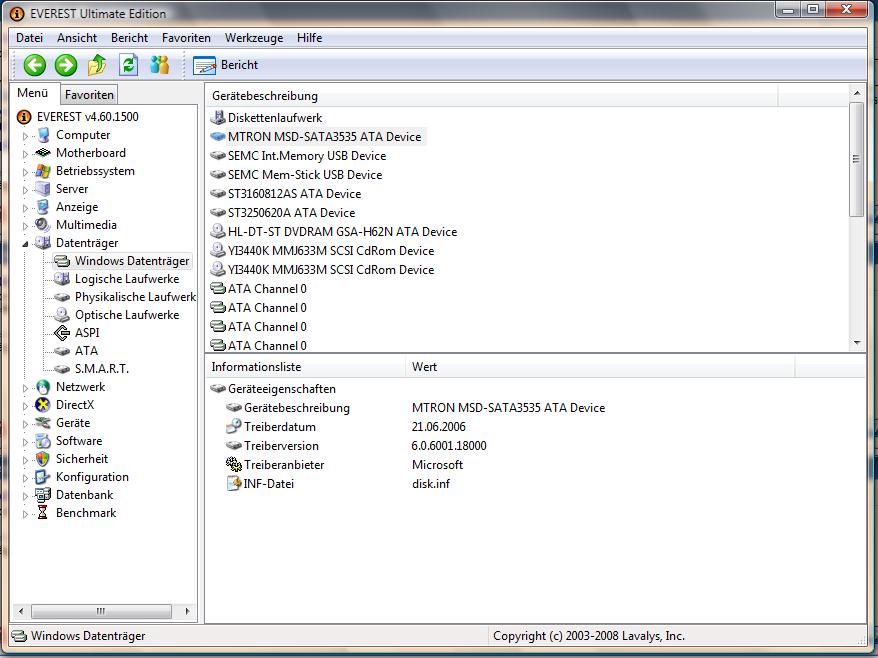The image size is (878, 658).
Task: Select SEMC Int.Memory USB Device
Action: 307,156
